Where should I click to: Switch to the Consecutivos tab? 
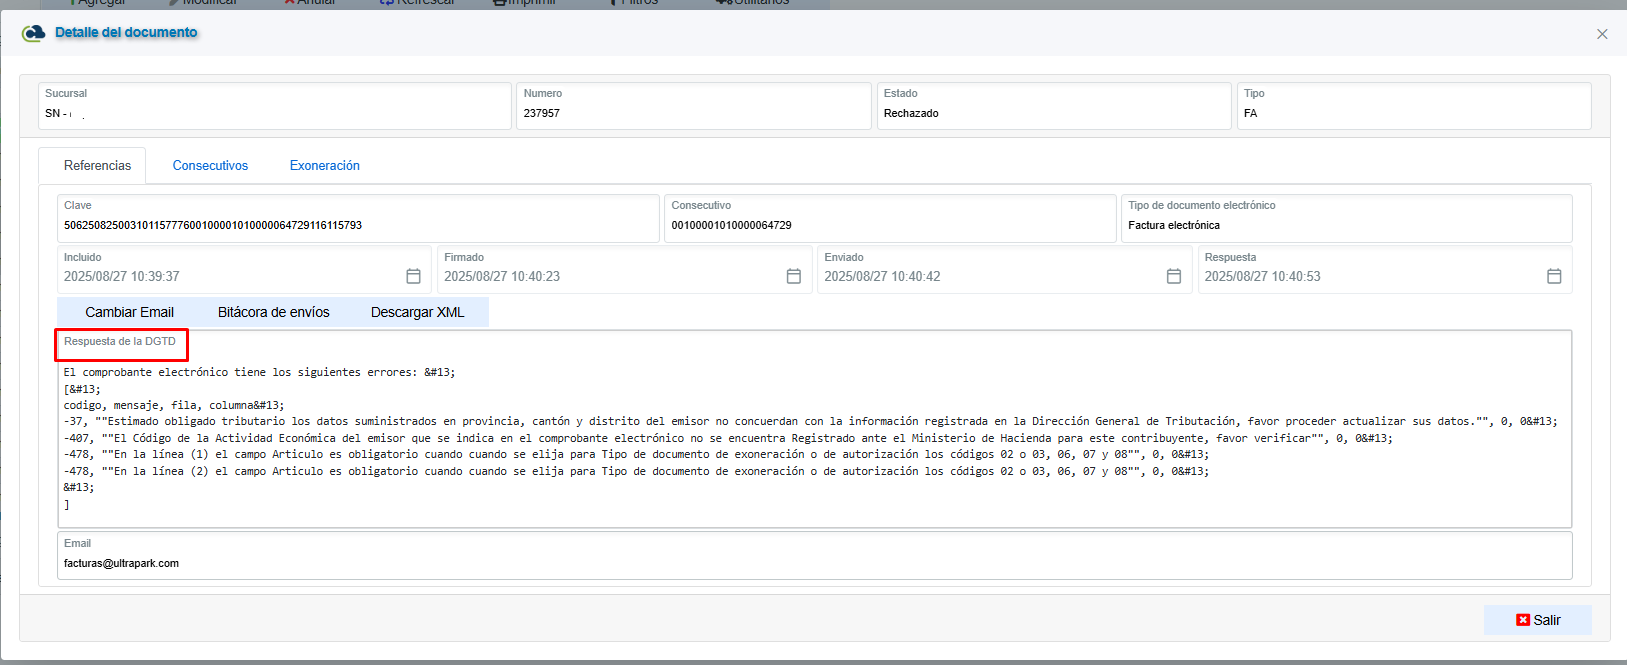click(210, 166)
